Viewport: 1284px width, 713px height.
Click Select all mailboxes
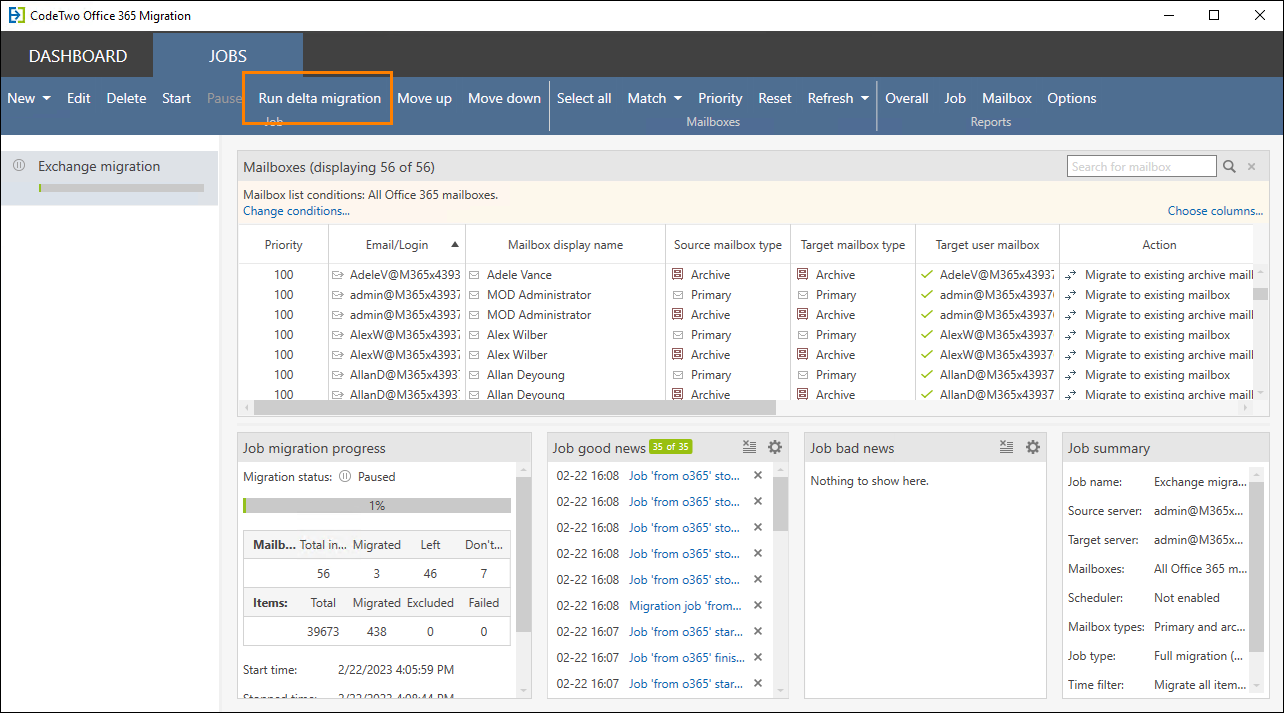point(584,98)
